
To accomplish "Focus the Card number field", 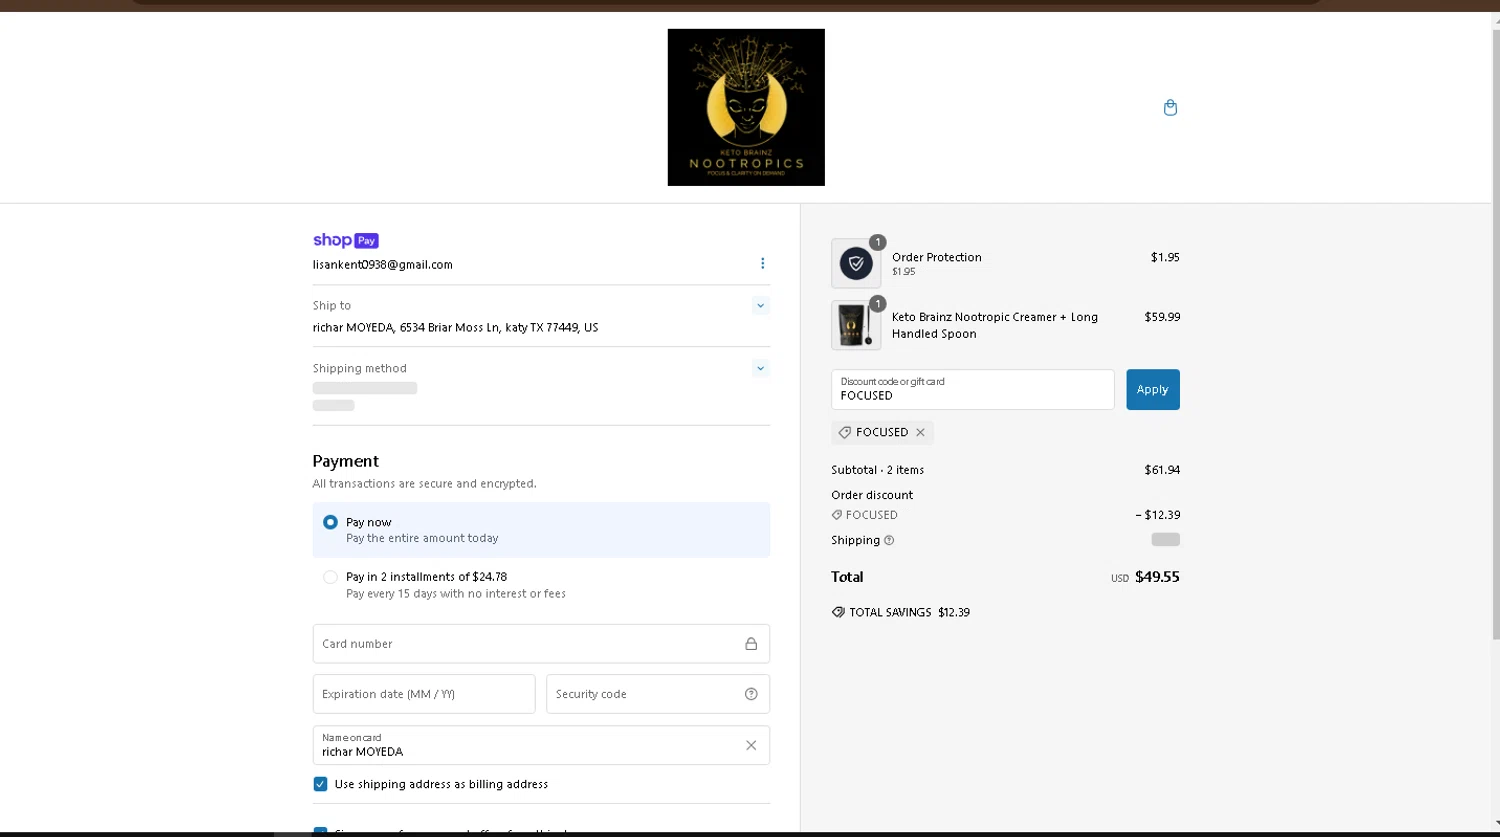I will (x=541, y=644).
